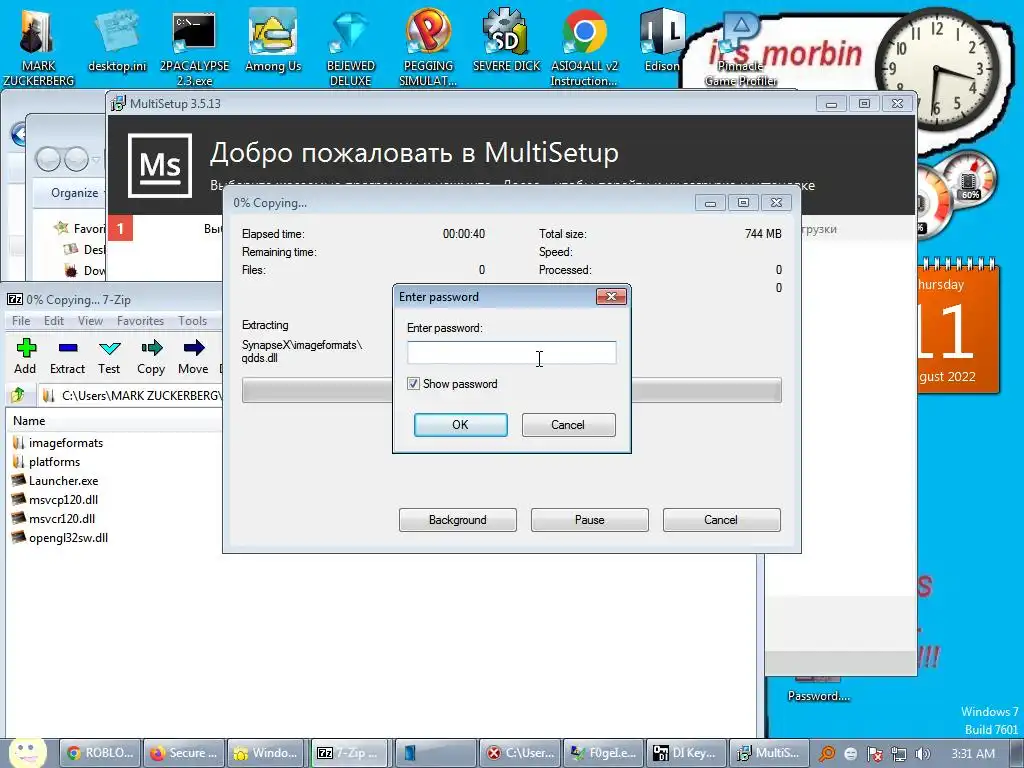Click the Enter password text field

pos(511,352)
